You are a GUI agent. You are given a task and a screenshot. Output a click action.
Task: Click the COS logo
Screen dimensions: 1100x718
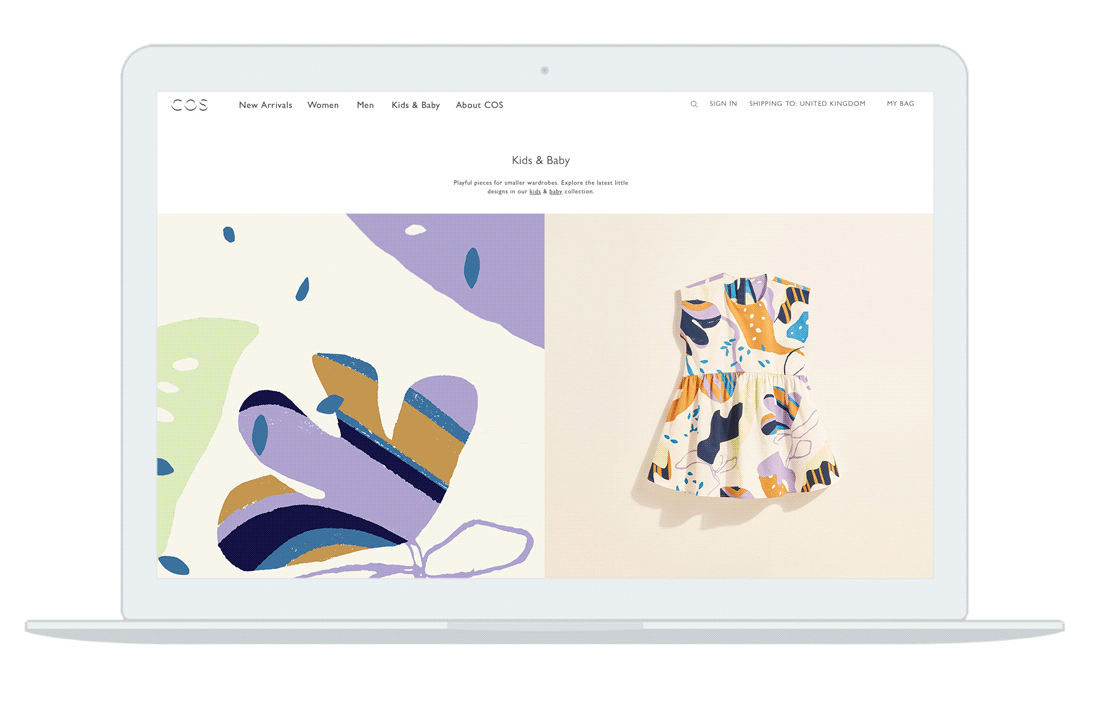click(189, 105)
